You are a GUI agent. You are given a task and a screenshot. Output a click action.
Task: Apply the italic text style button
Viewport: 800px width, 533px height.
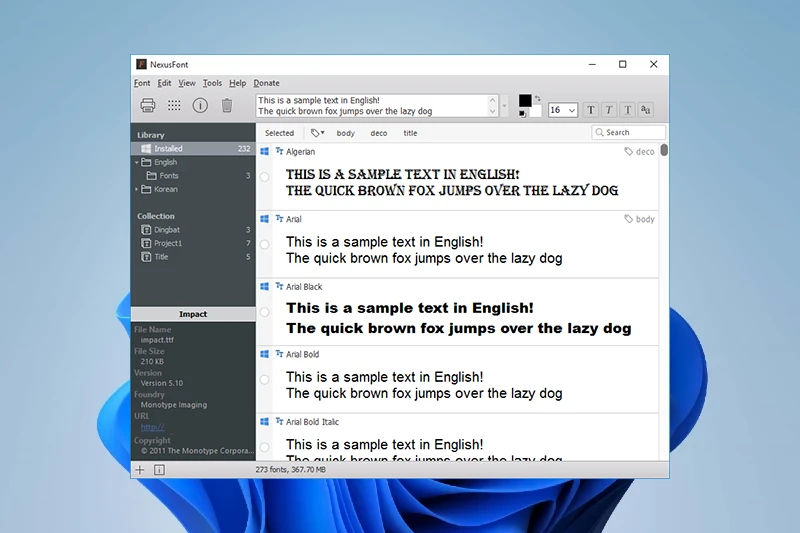pos(608,110)
